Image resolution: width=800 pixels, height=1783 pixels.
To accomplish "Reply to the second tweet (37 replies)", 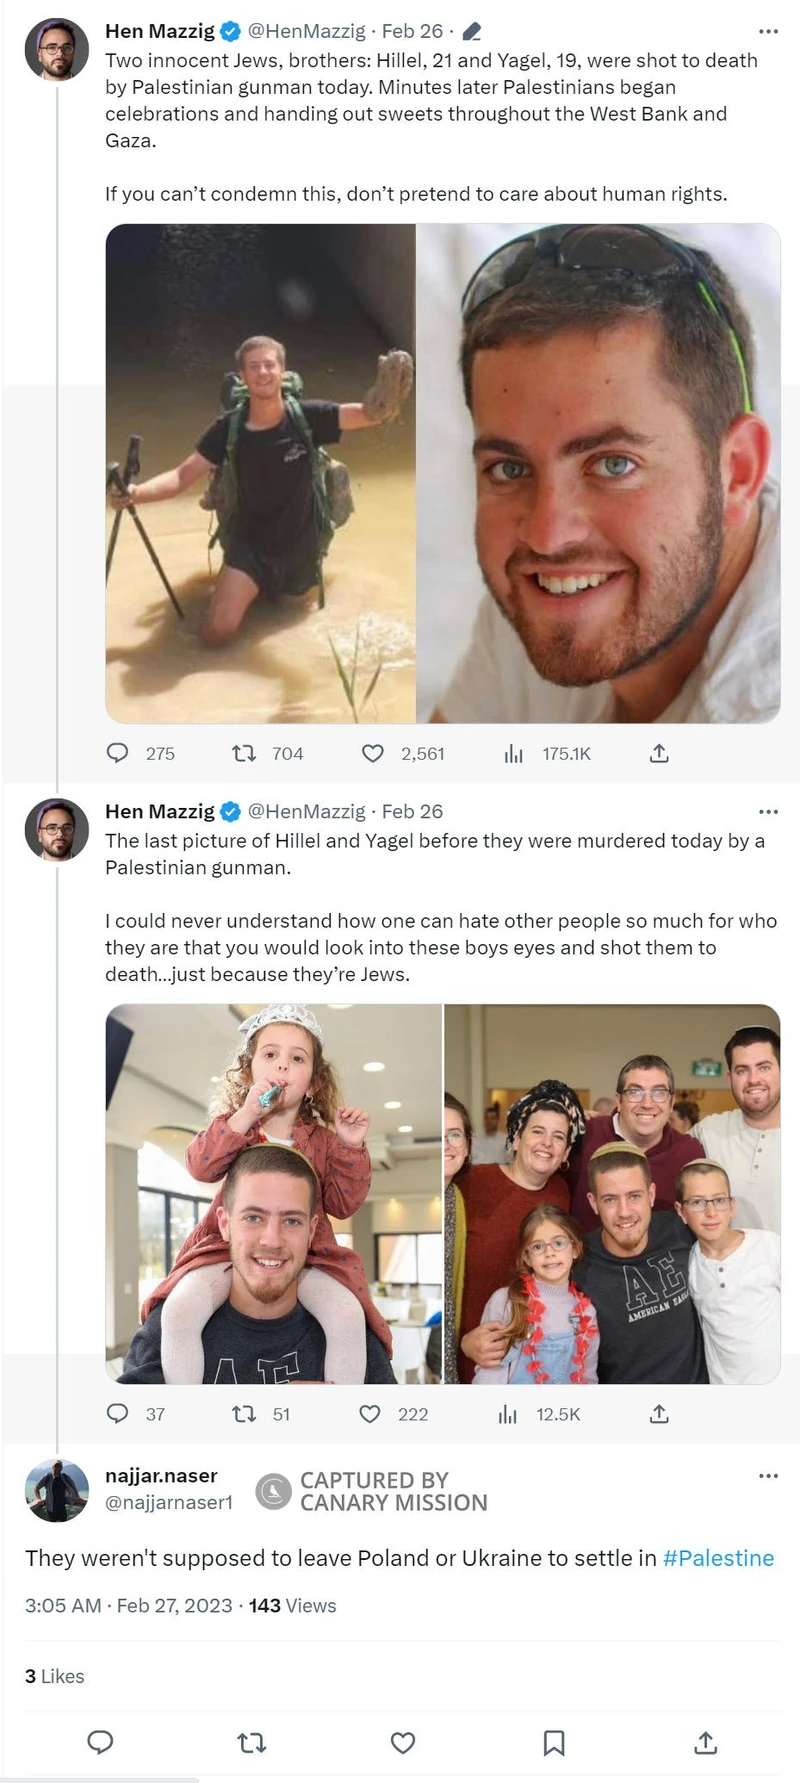I will [x=118, y=1413].
